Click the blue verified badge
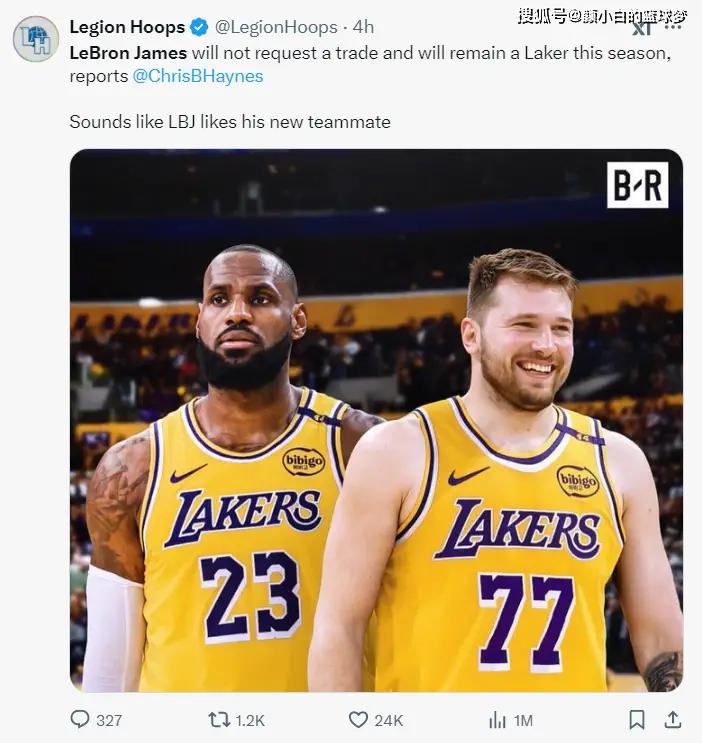This screenshot has width=702, height=743. point(200,27)
